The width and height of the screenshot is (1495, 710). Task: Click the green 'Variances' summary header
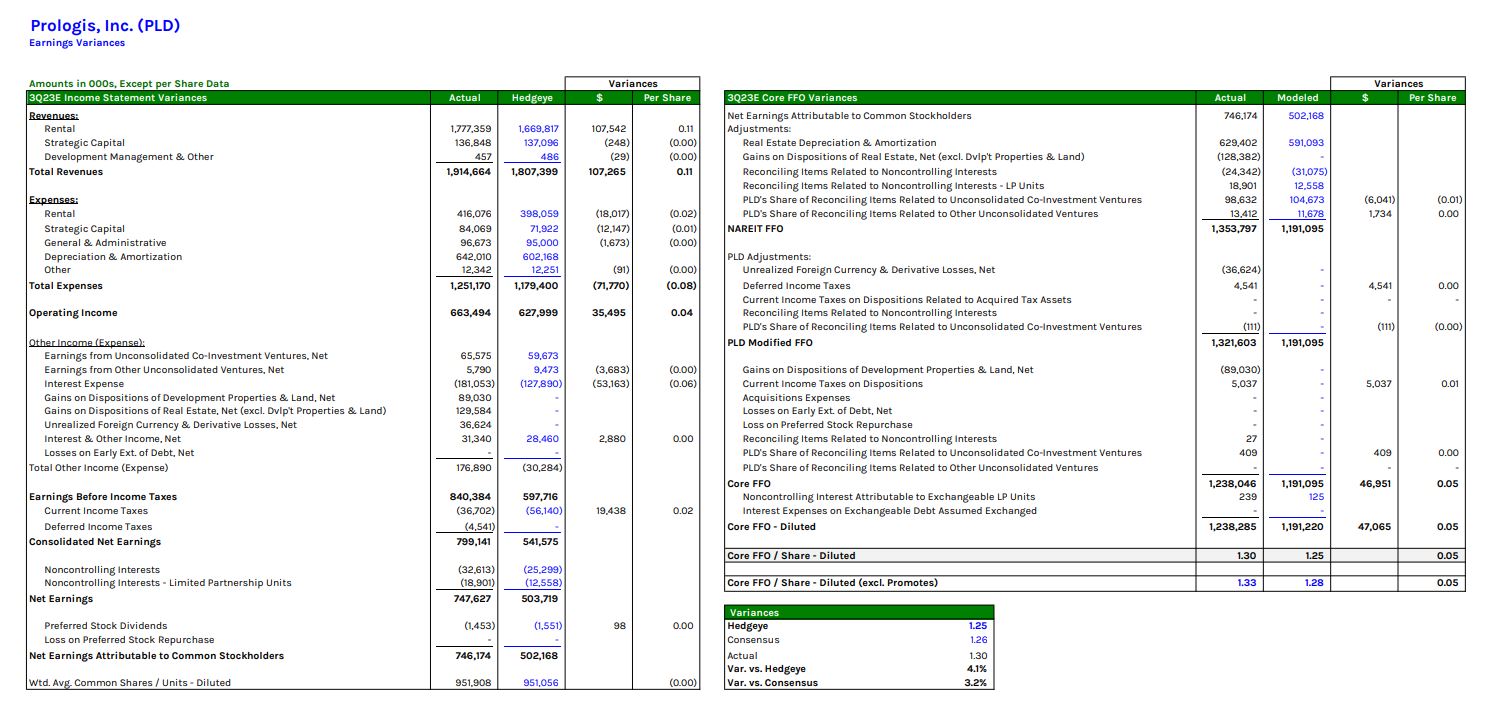coord(860,612)
